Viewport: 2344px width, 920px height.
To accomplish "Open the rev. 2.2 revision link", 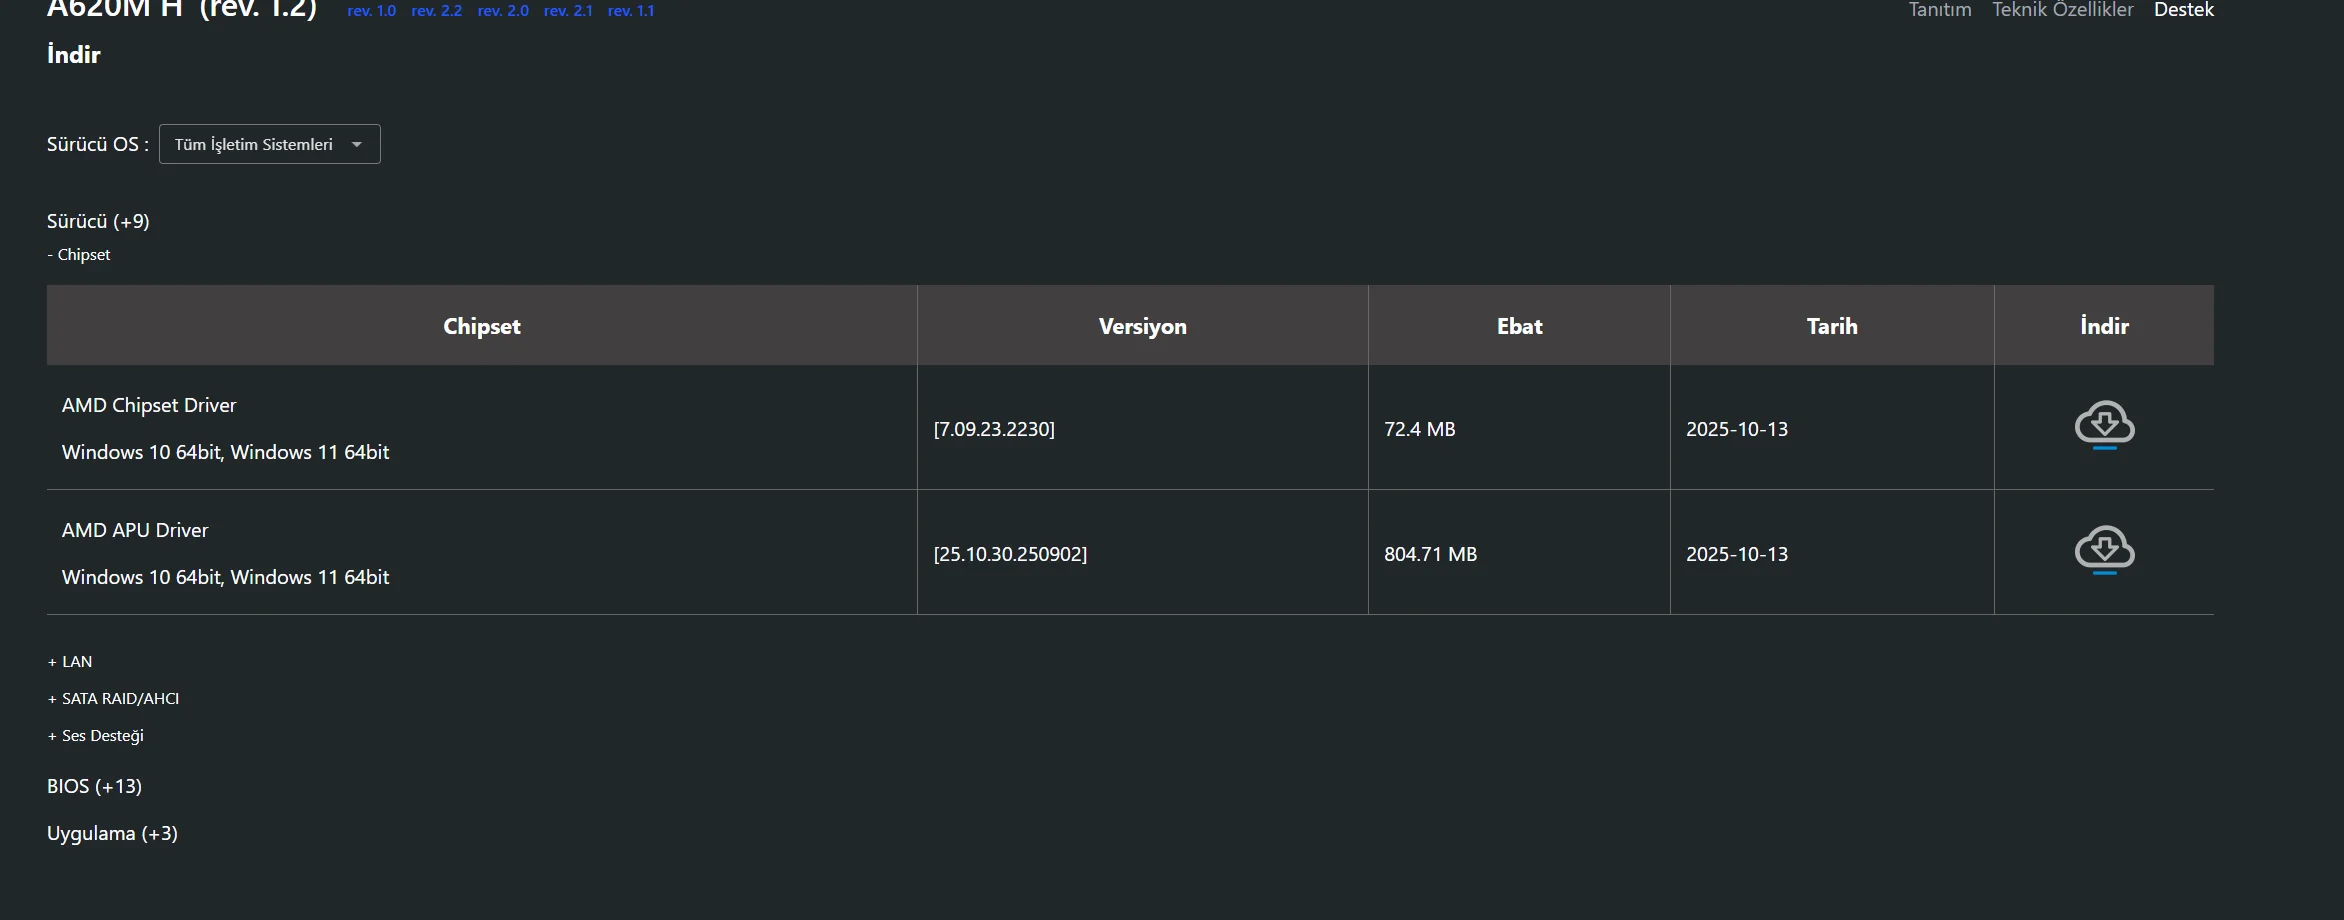I will 436,11.
